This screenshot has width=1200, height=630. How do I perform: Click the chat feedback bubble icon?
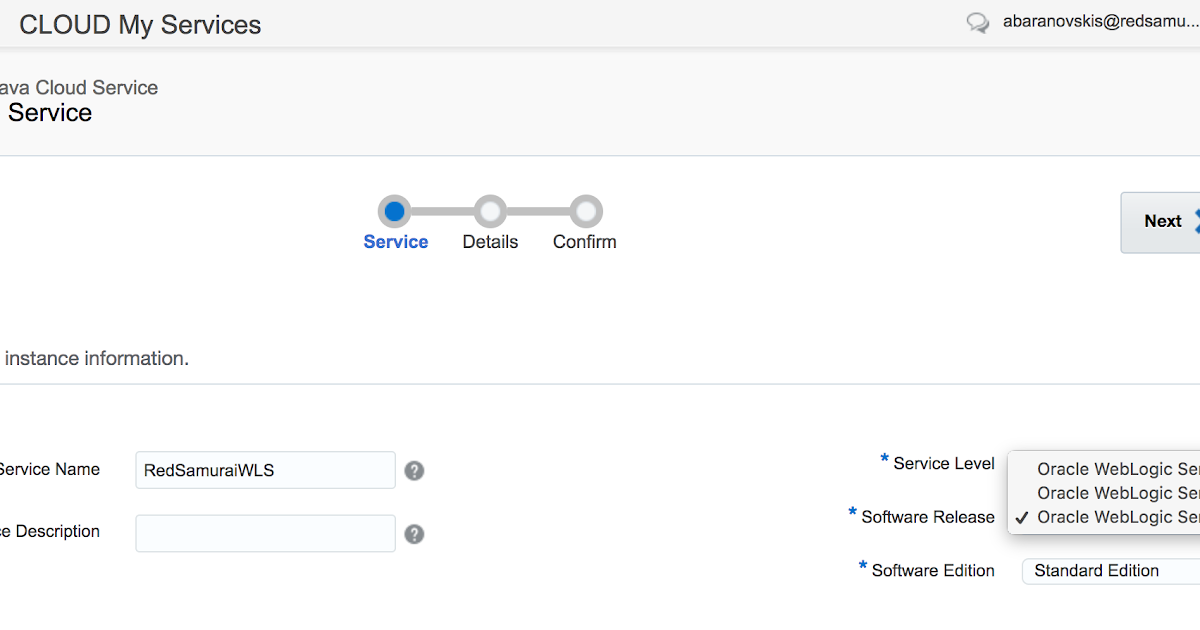978,22
